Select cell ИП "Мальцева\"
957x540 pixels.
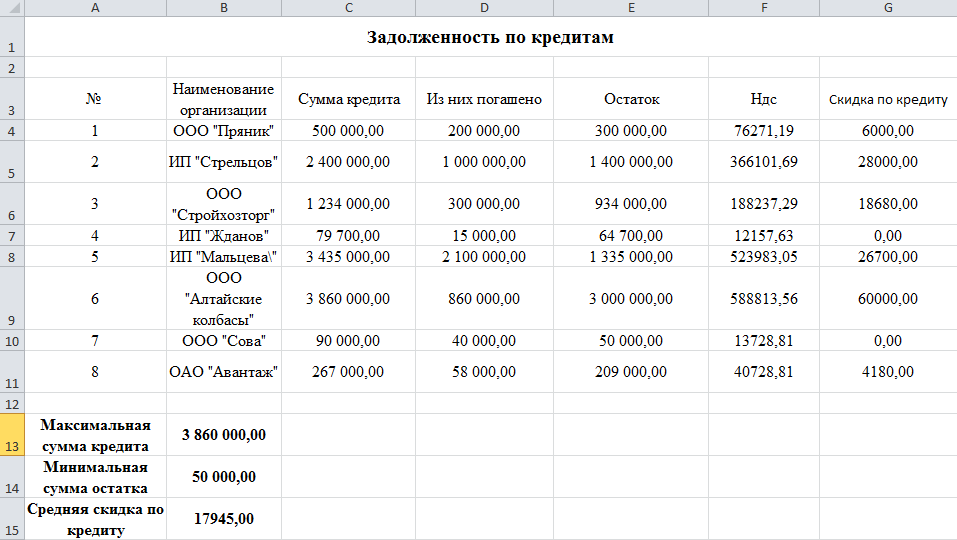(x=224, y=256)
